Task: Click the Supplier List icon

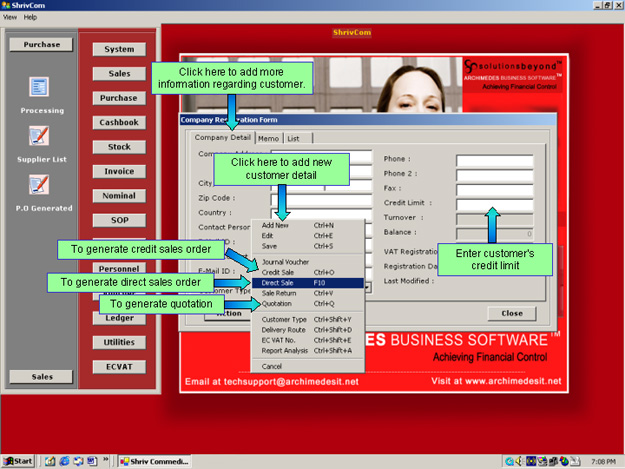Action: tap(40, 136)
